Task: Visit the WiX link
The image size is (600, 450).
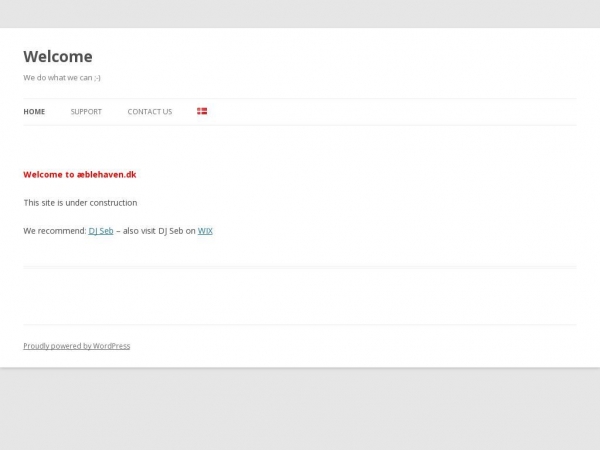Action: click(205, 231)
